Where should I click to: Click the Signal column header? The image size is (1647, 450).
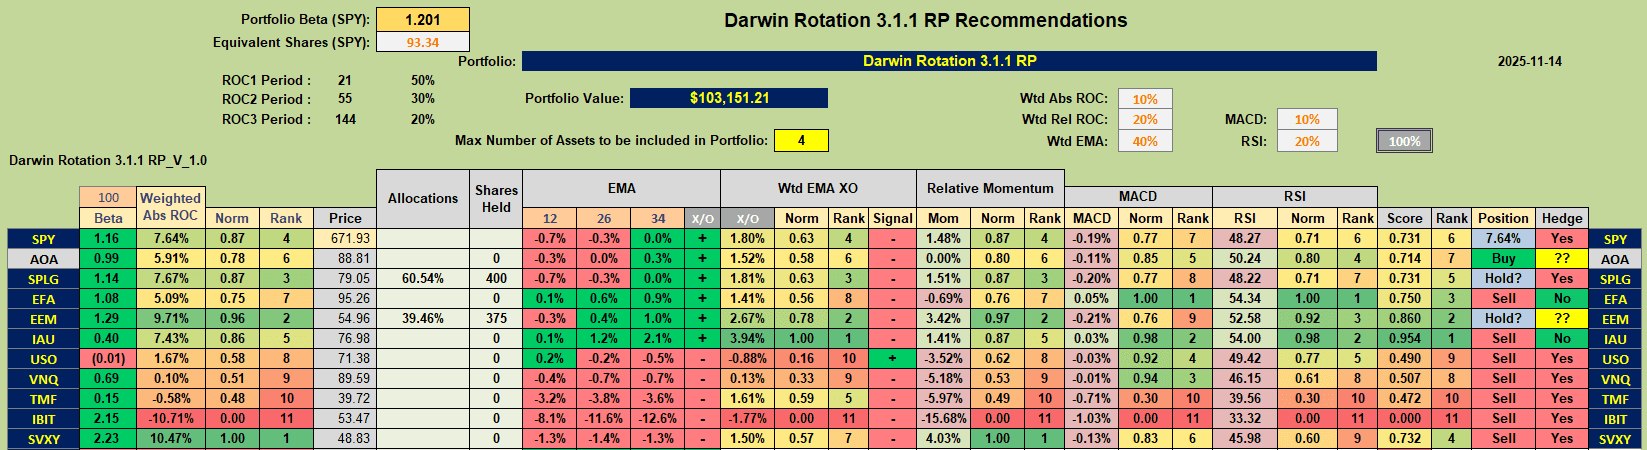[x=892, y=218]
